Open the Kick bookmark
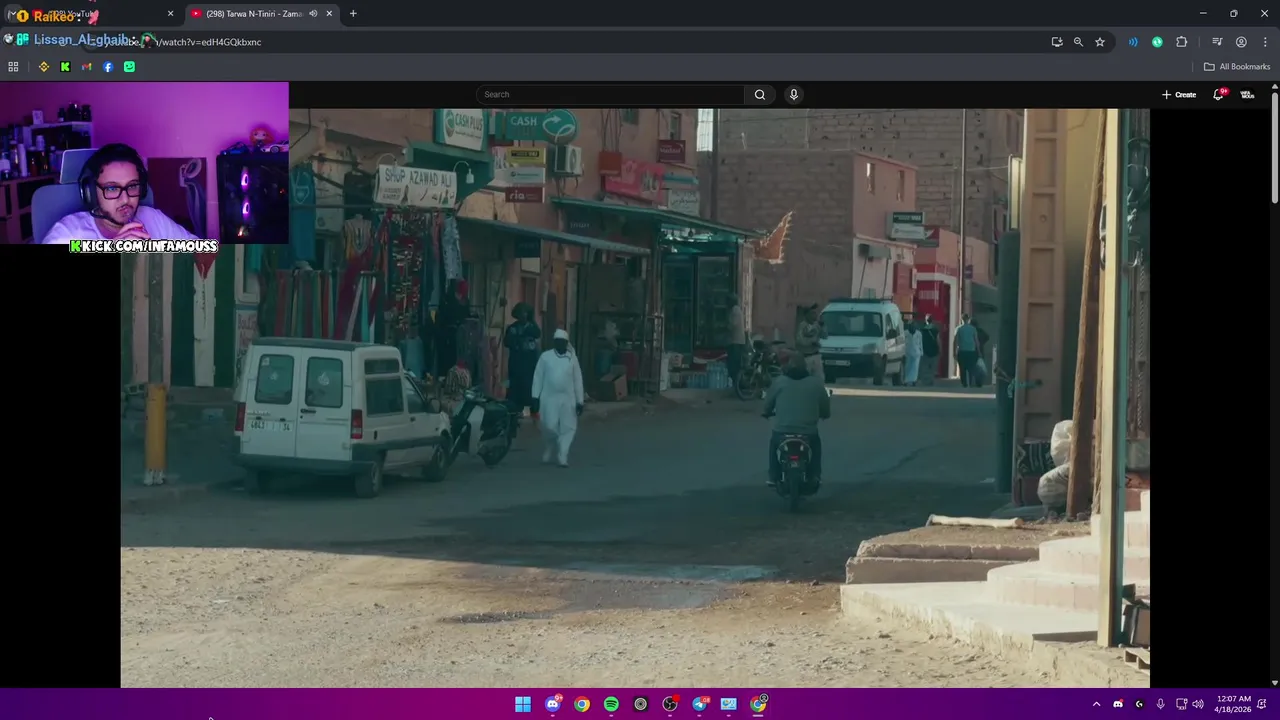Viewport: 1280px width, 720px height. [65, 67]
